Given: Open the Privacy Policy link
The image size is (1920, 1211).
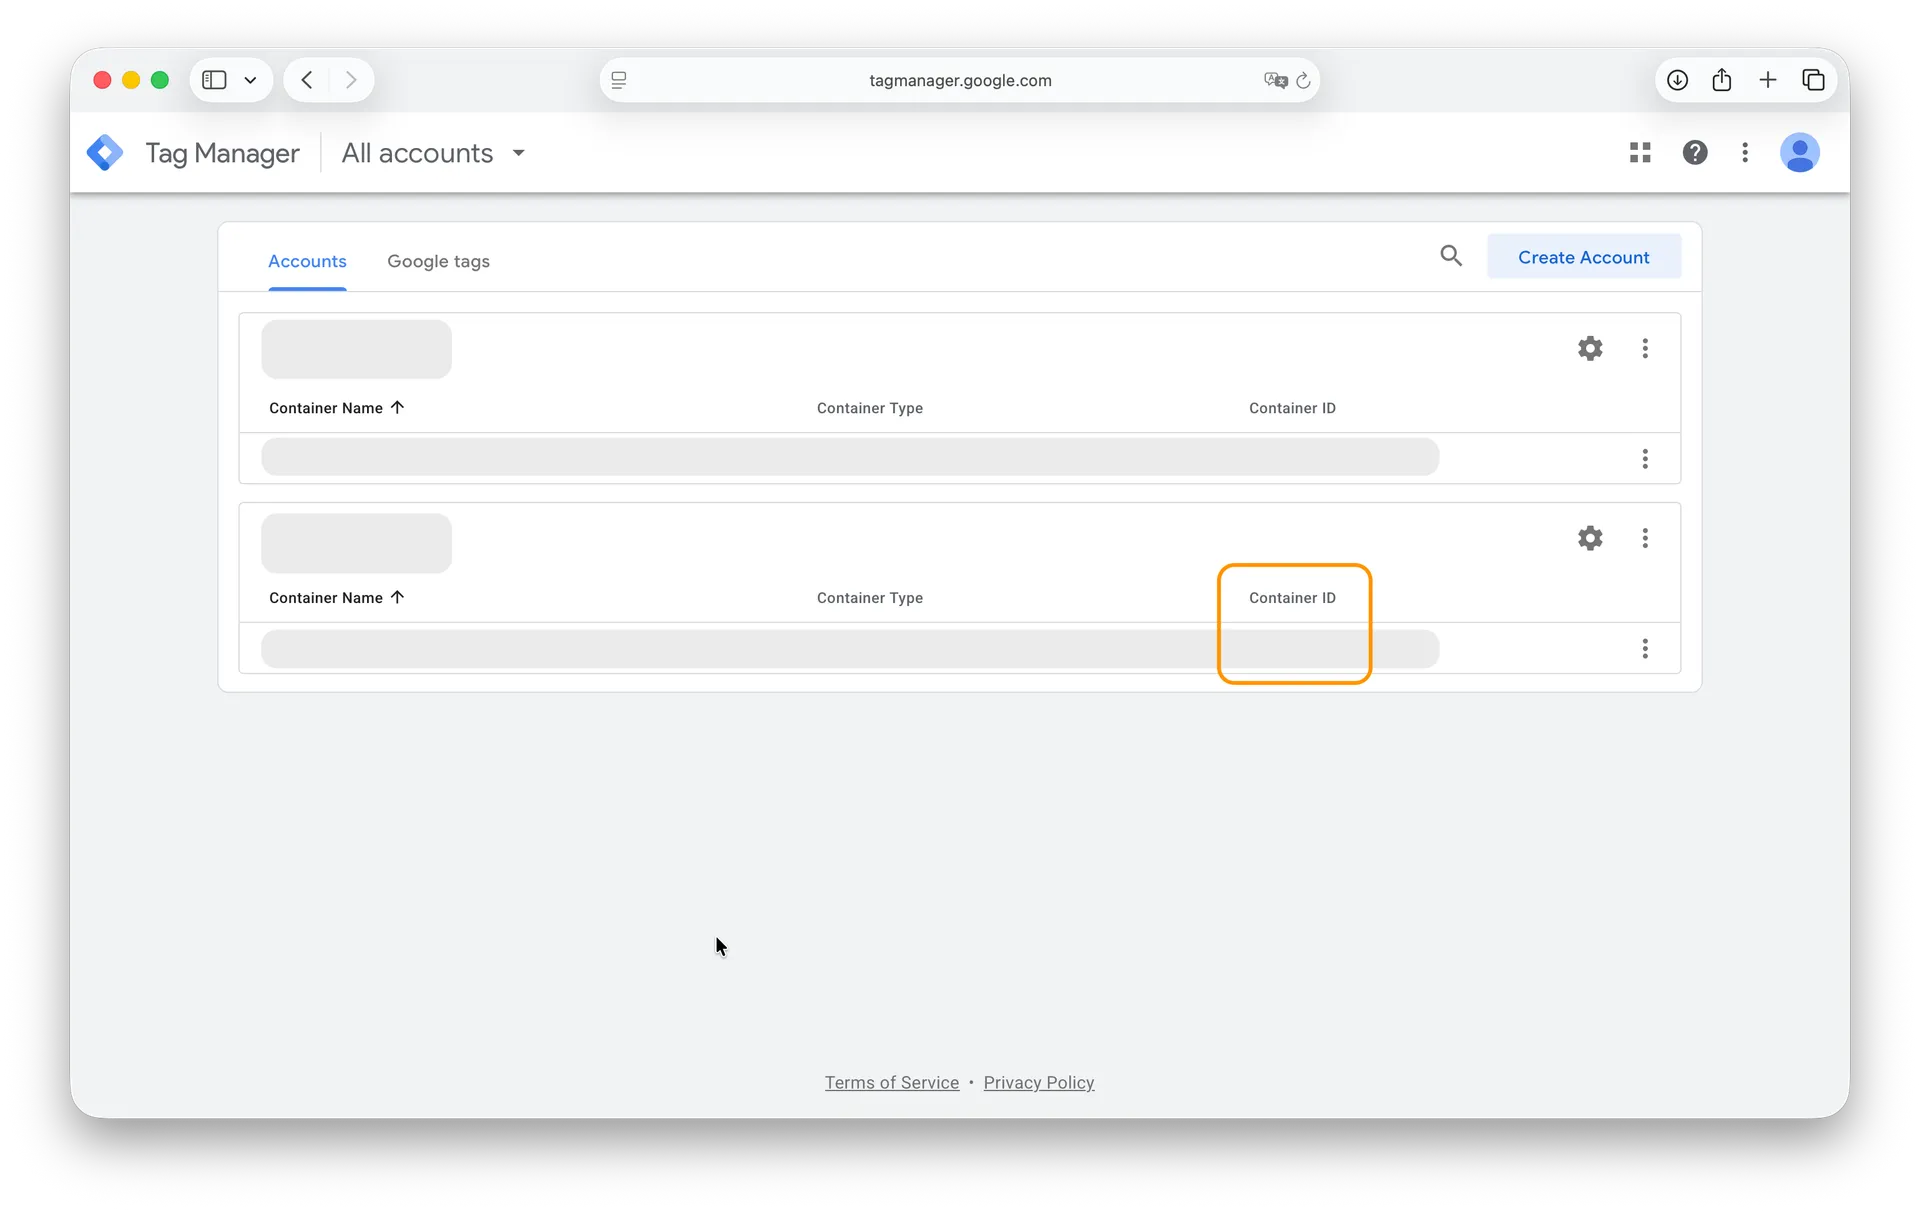Looking at the screenshot, I should click(x=1038, y=1082).
